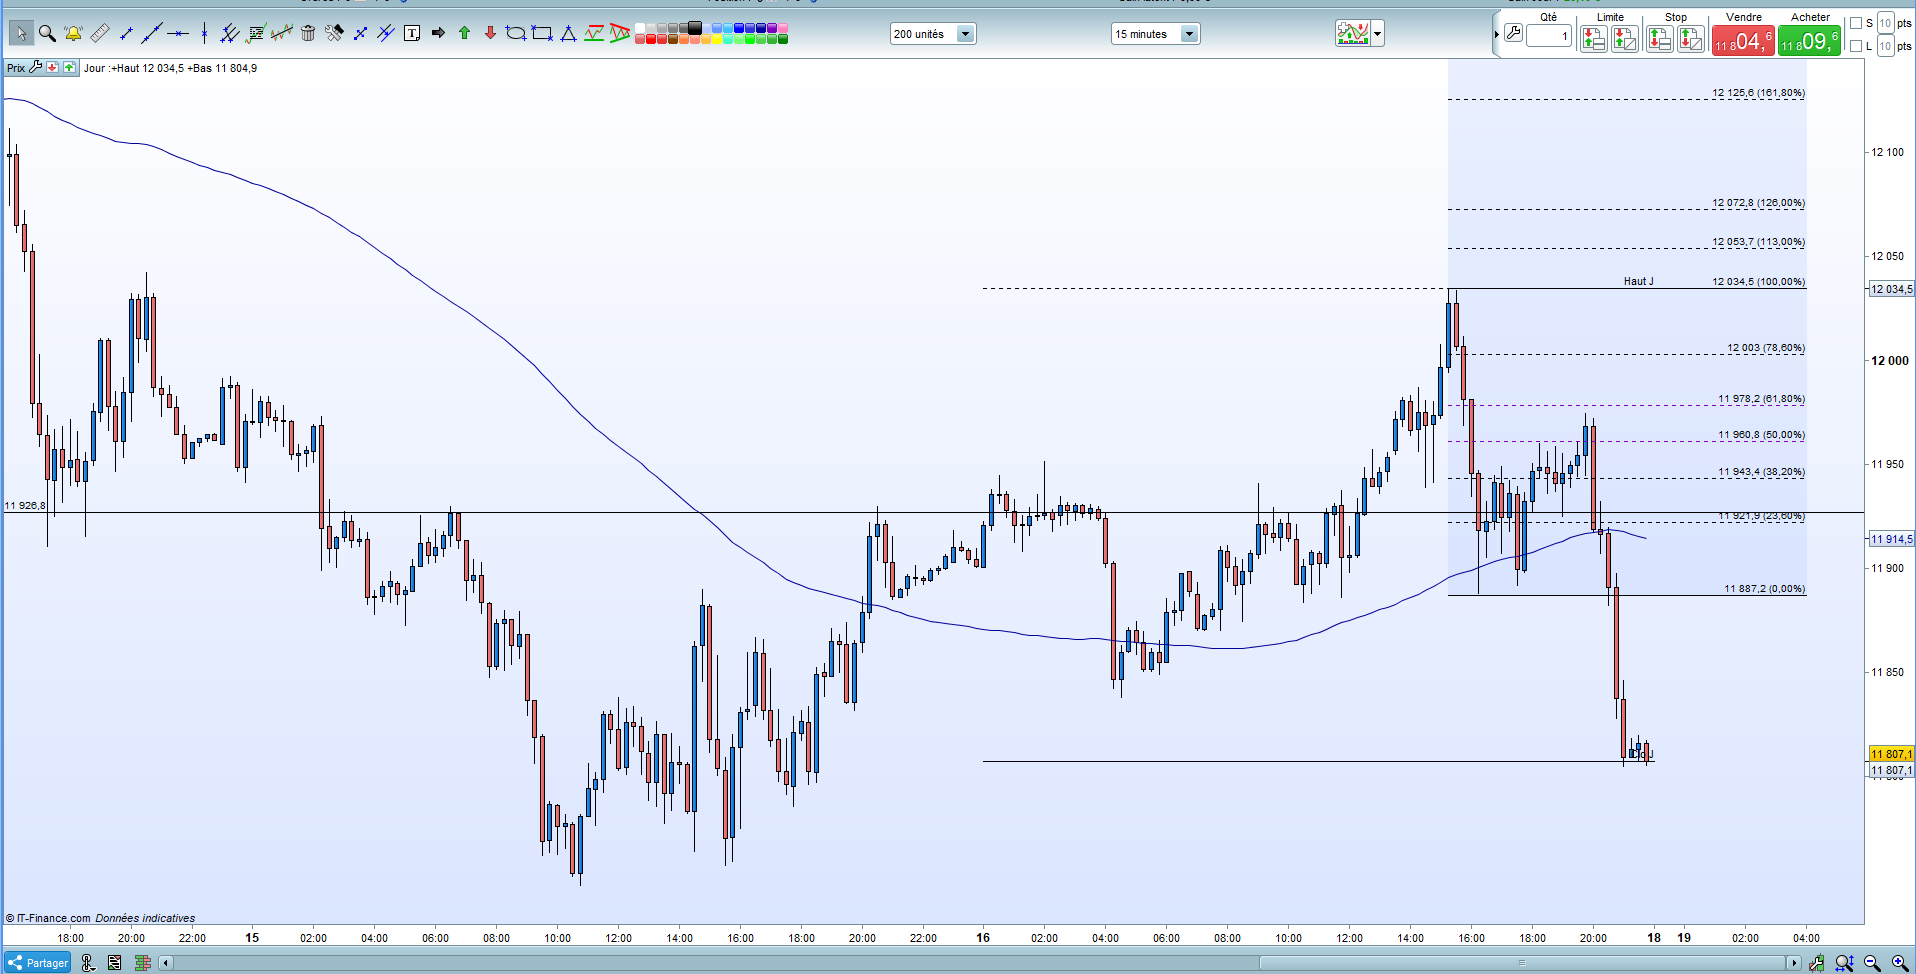Image resolution: width=1916 pixels, height=974 pixels.
Task: Select the ellipse drawing tool
Action: [516, 34]
